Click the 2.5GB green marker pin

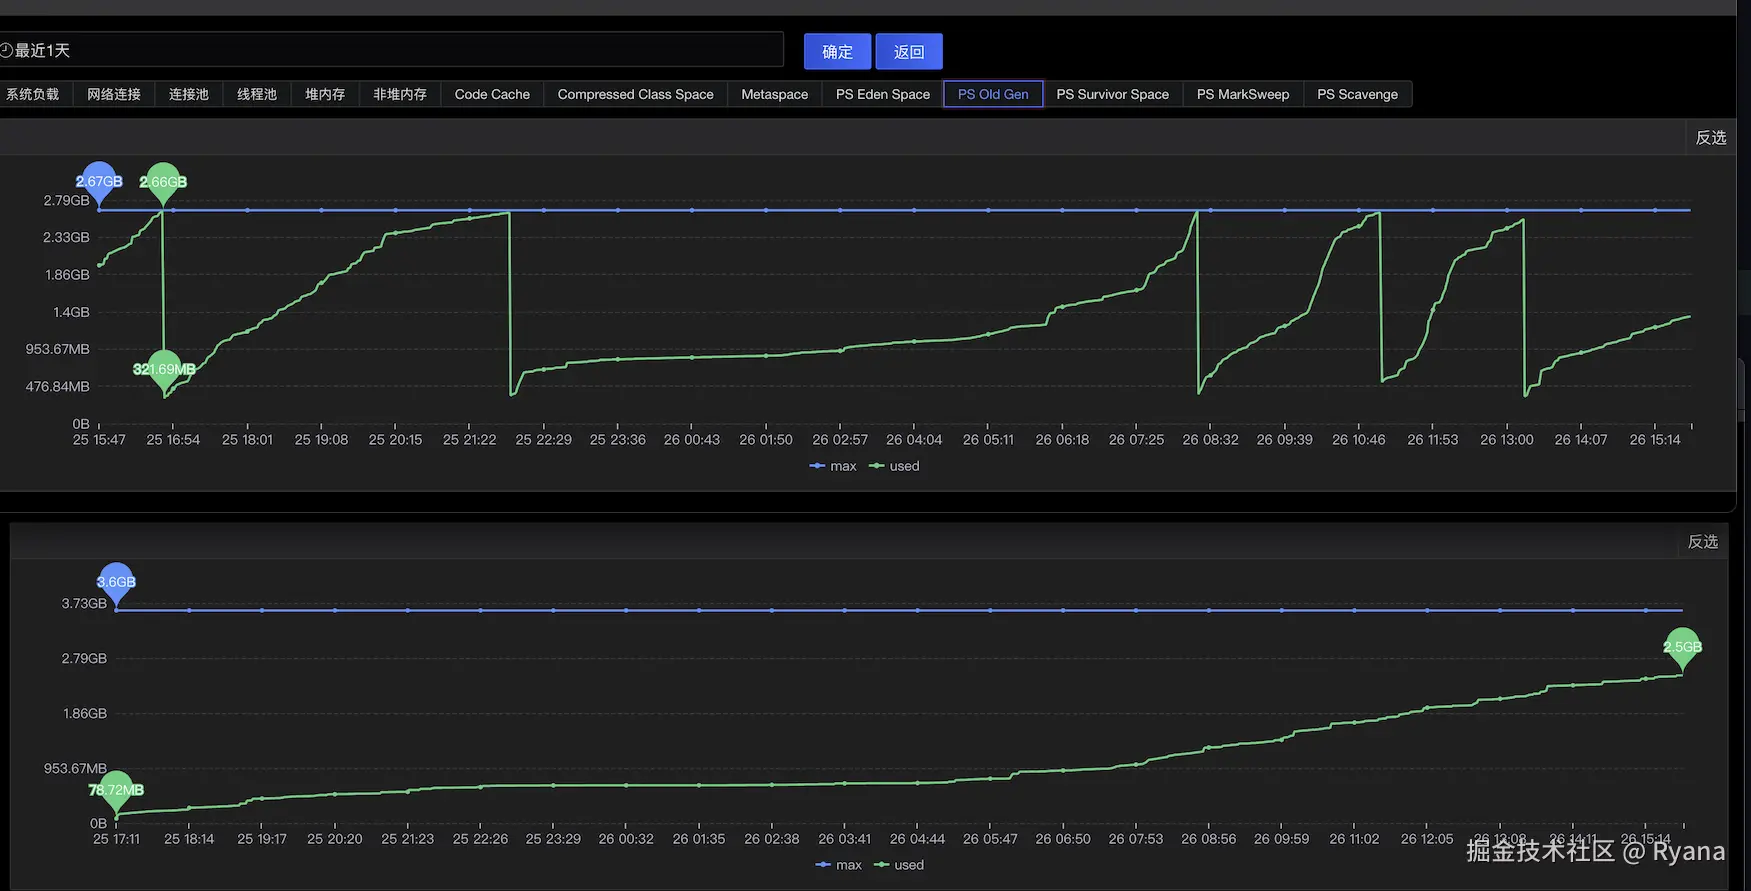tap(1682, 647)
